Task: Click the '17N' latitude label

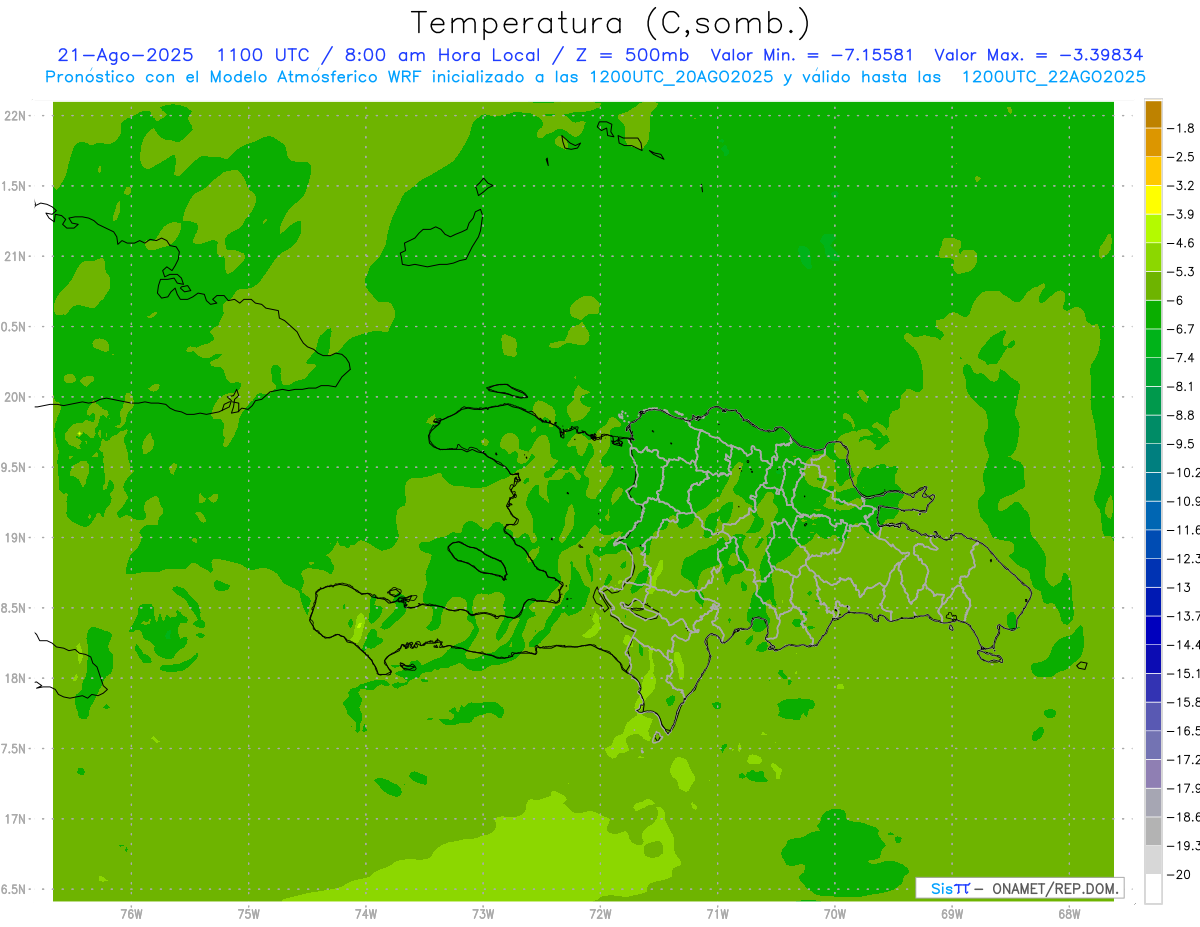Action: (15, 819)
